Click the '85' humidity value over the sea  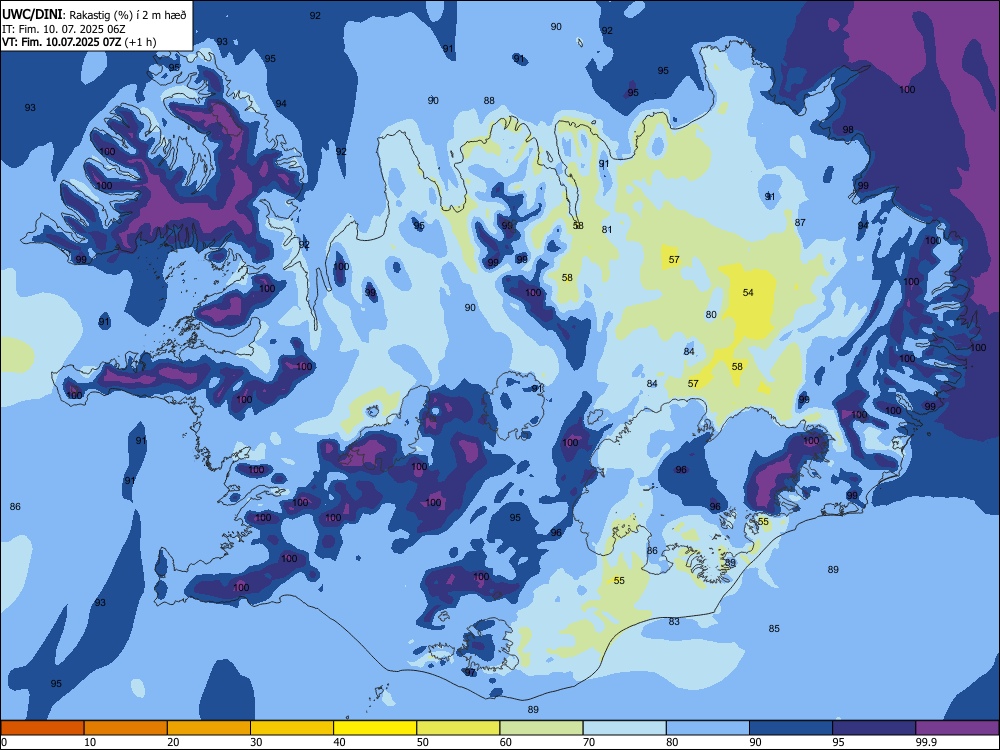[774, 629]
